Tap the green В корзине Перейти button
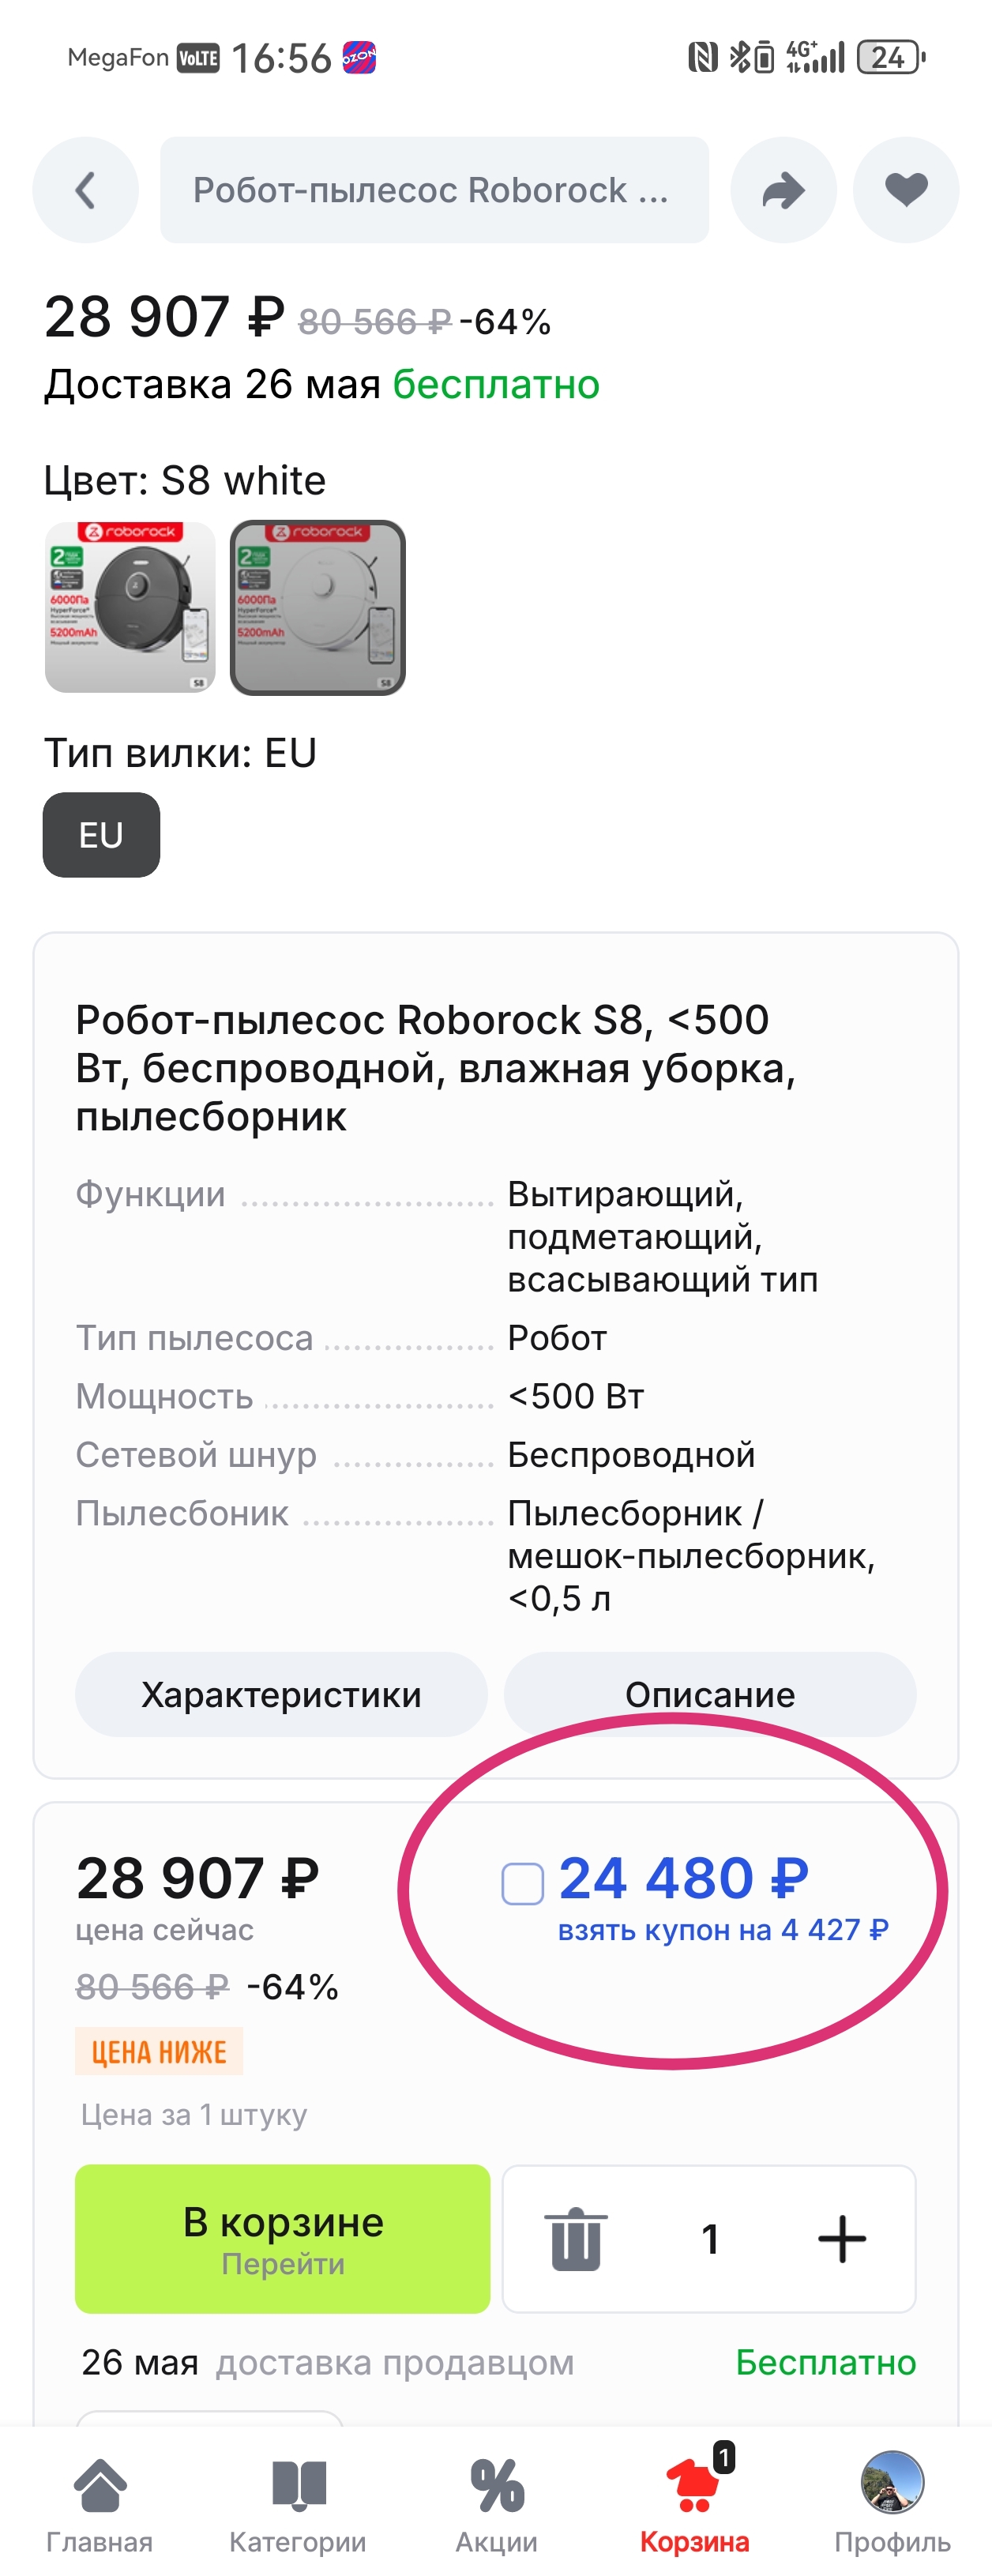The height and width of the screenshot is (2576, 992). pyautogui.click(x=283, y=2239)
